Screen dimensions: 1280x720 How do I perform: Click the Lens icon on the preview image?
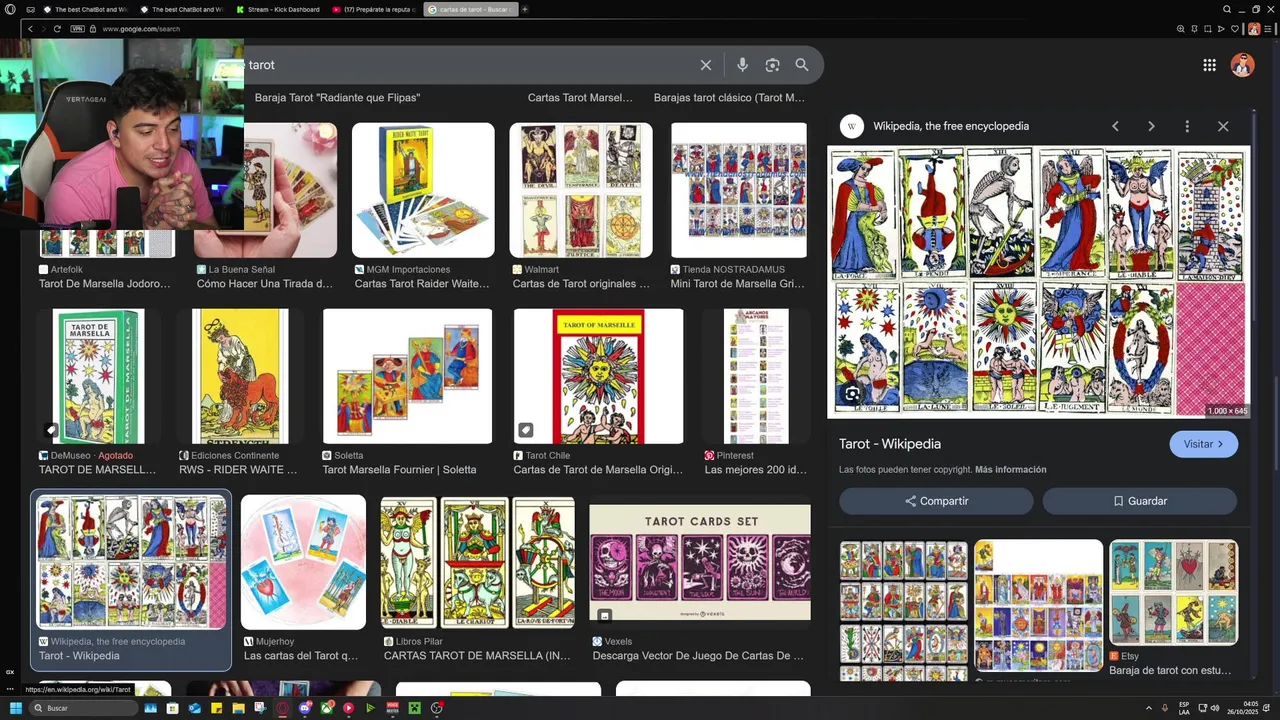tap(852, 394)
